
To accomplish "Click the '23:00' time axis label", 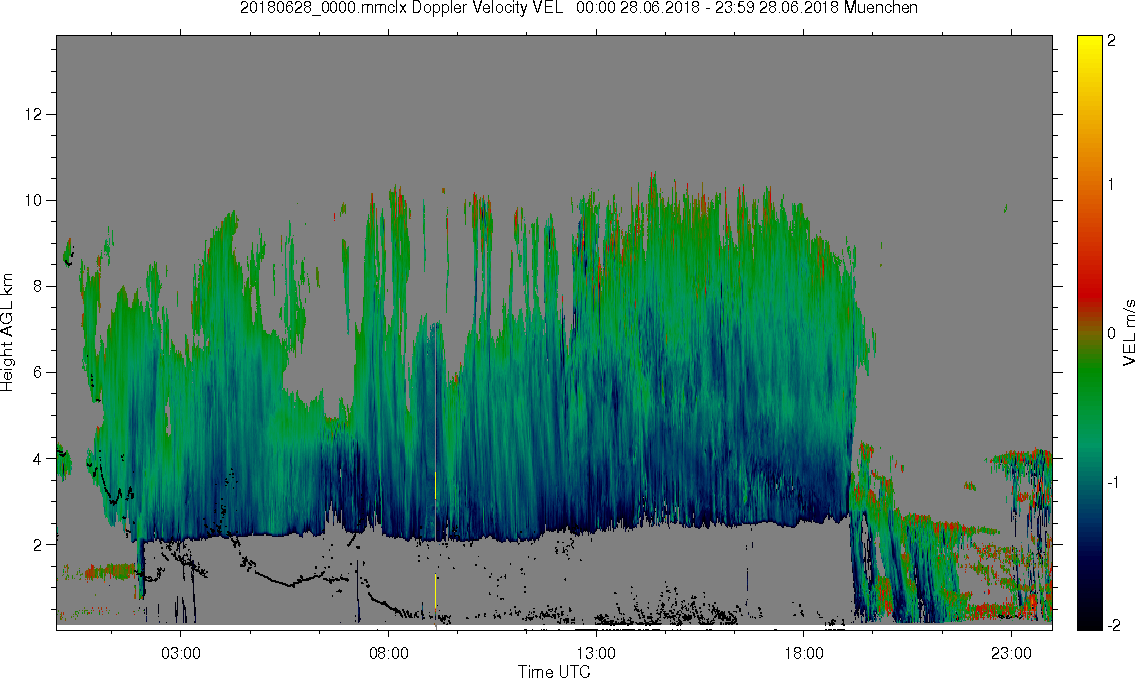I will [1011, 653].
